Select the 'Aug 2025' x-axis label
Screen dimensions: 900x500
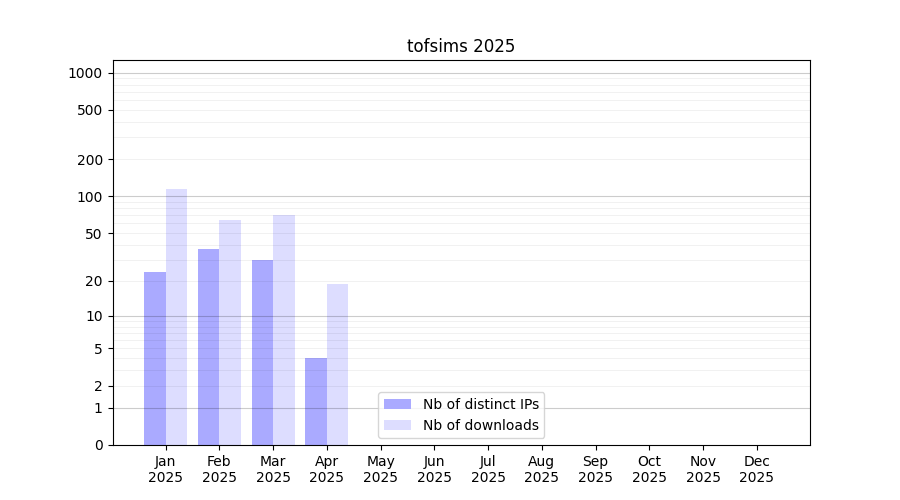541,469
